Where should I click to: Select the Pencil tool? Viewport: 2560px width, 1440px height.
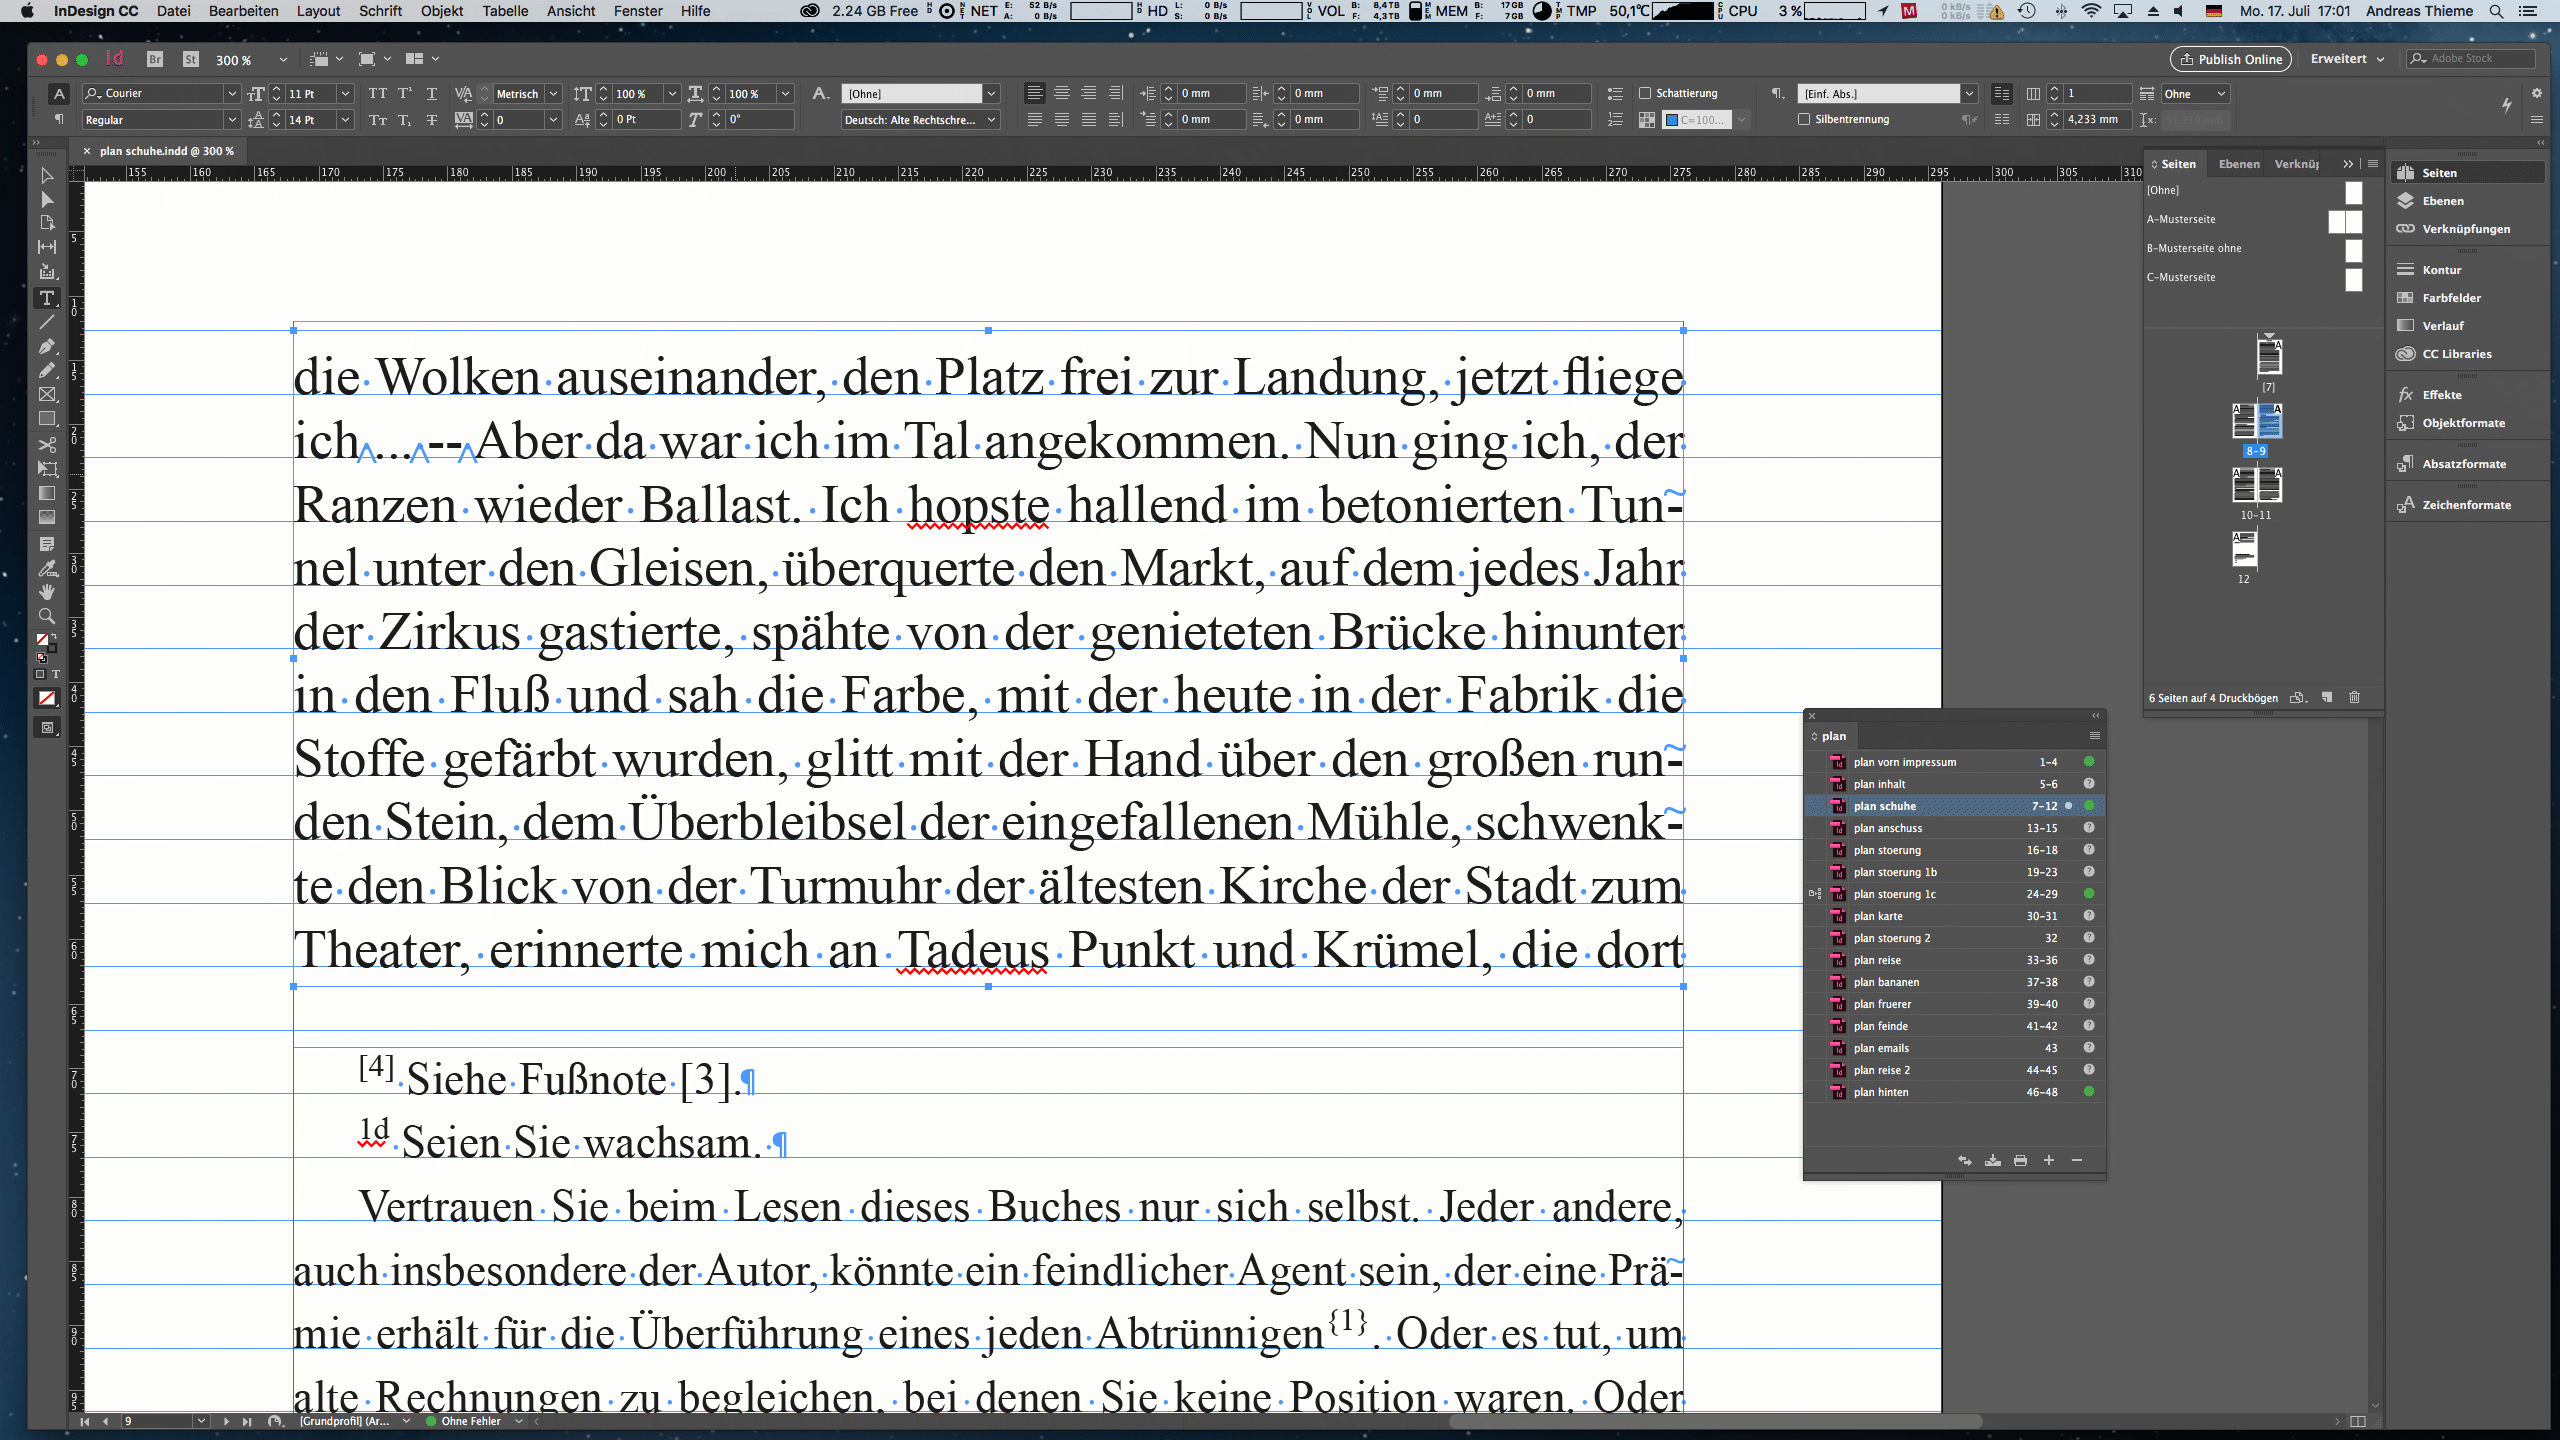tap(46, 370)
